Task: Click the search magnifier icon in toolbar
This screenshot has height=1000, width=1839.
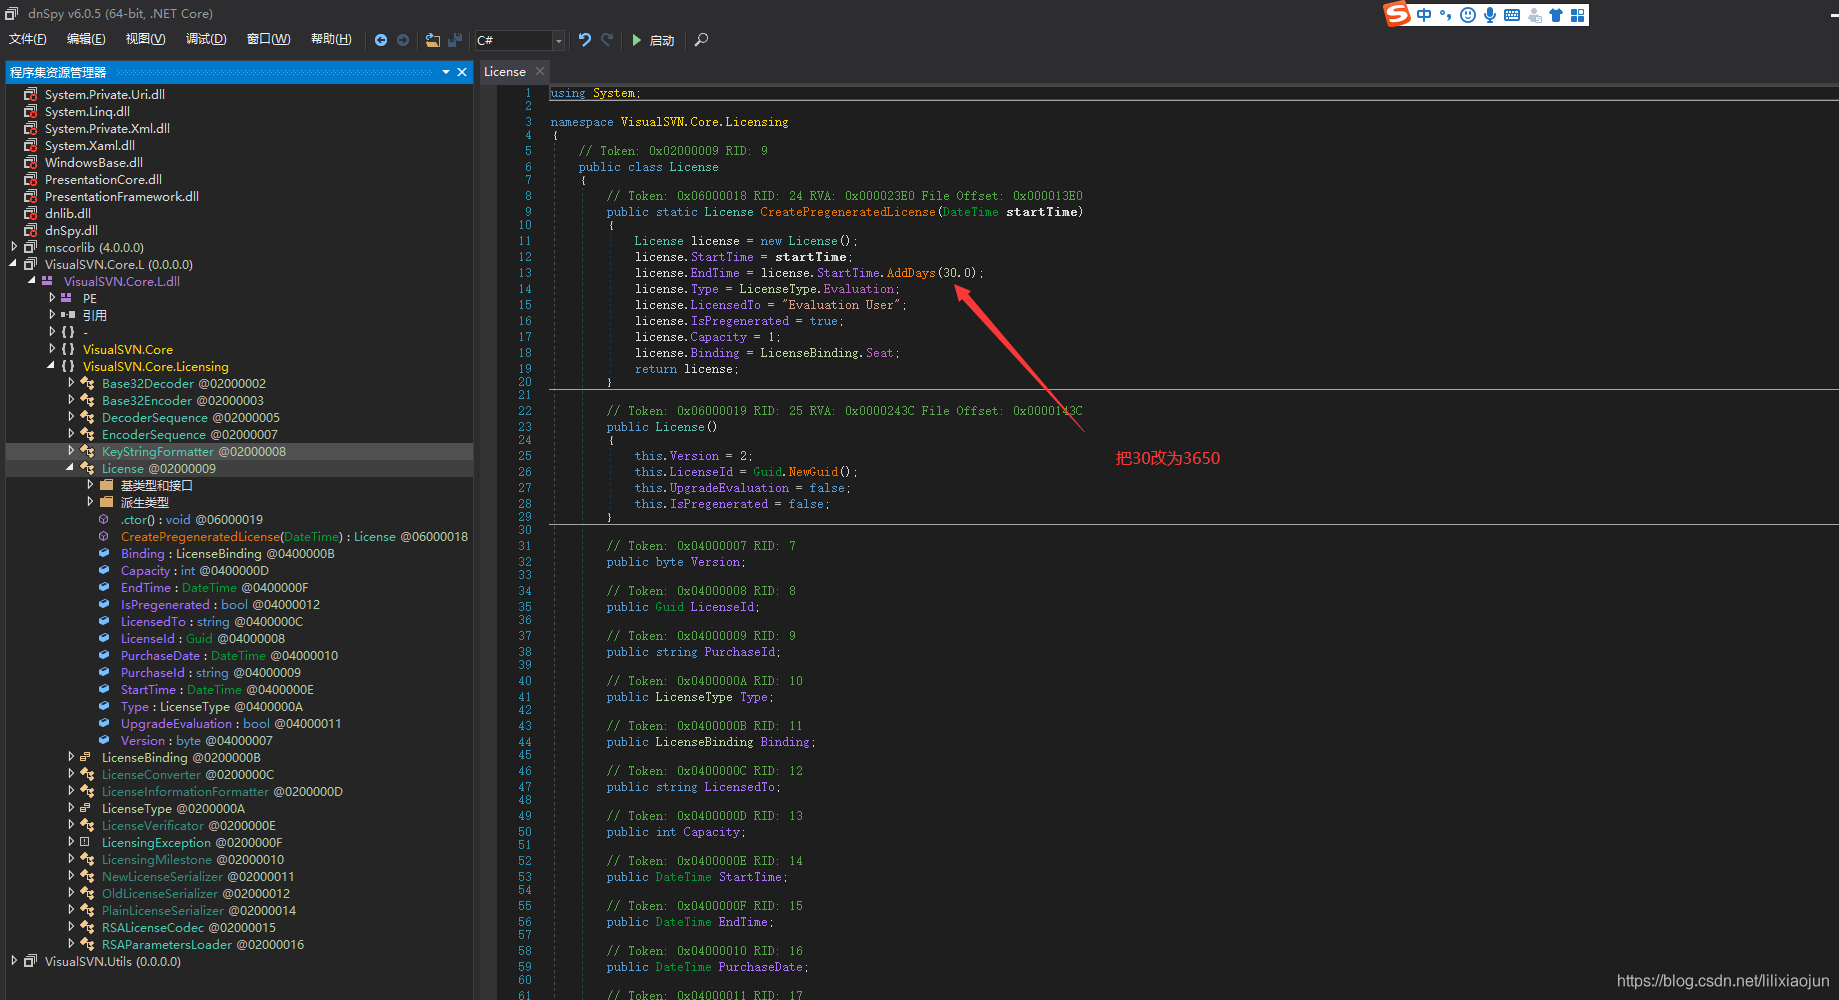Action: [701, 40]
